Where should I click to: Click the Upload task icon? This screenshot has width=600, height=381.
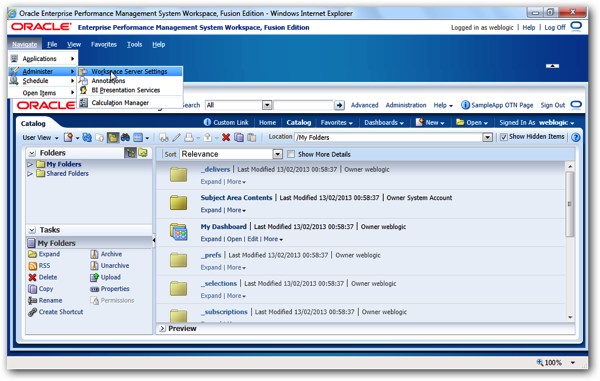pos(94,277)
